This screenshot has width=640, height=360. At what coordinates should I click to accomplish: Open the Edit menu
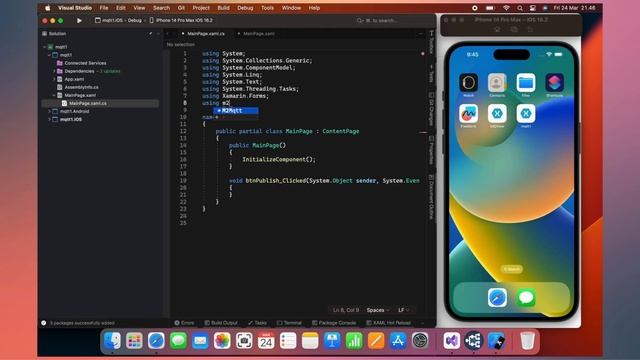121,8
